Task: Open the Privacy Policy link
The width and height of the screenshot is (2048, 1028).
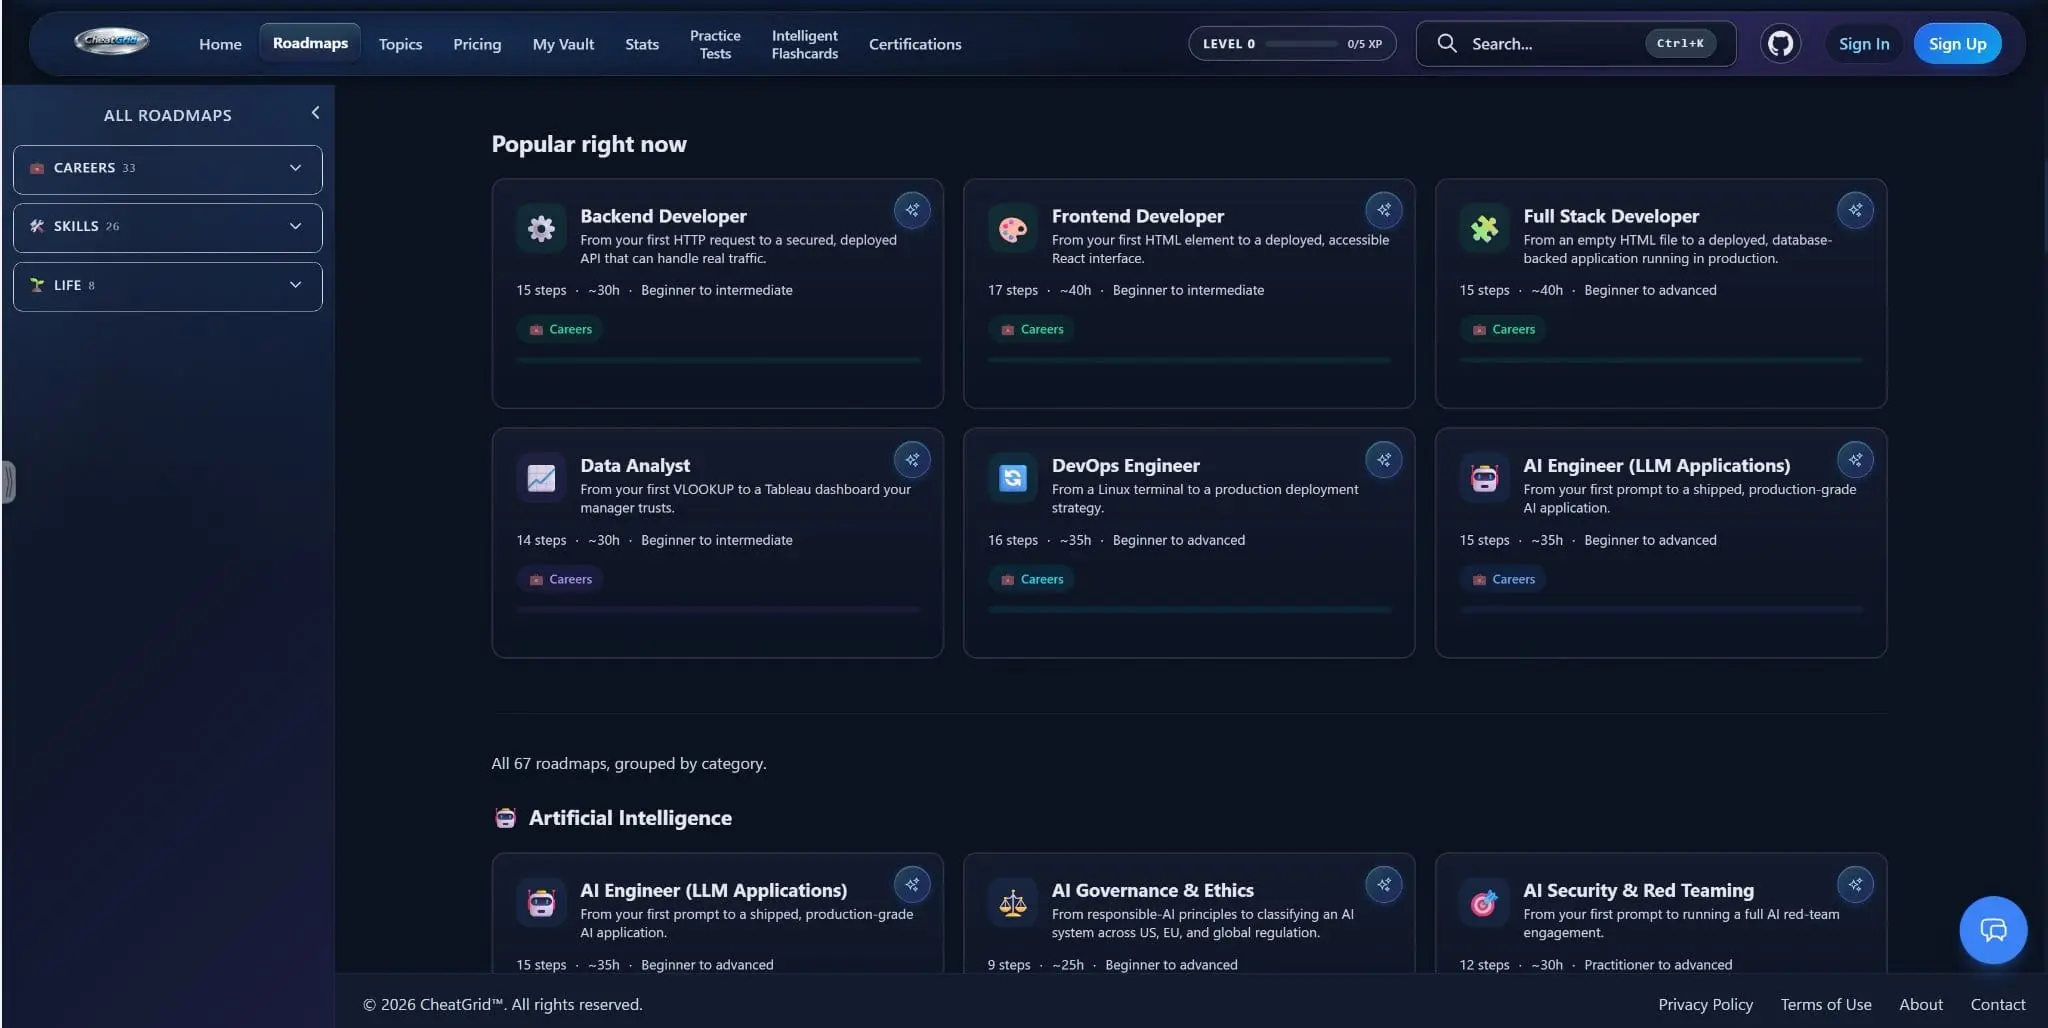Action: pos(1705,1004)
